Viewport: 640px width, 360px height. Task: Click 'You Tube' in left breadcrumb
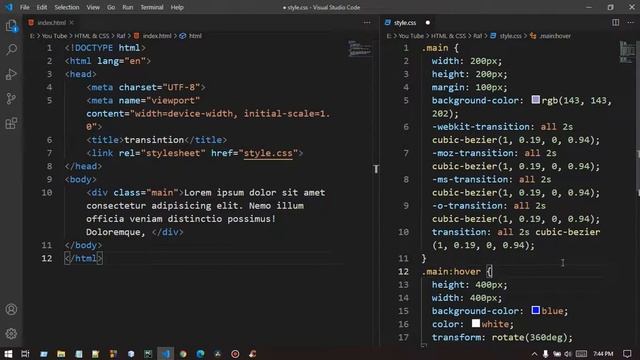54,36
